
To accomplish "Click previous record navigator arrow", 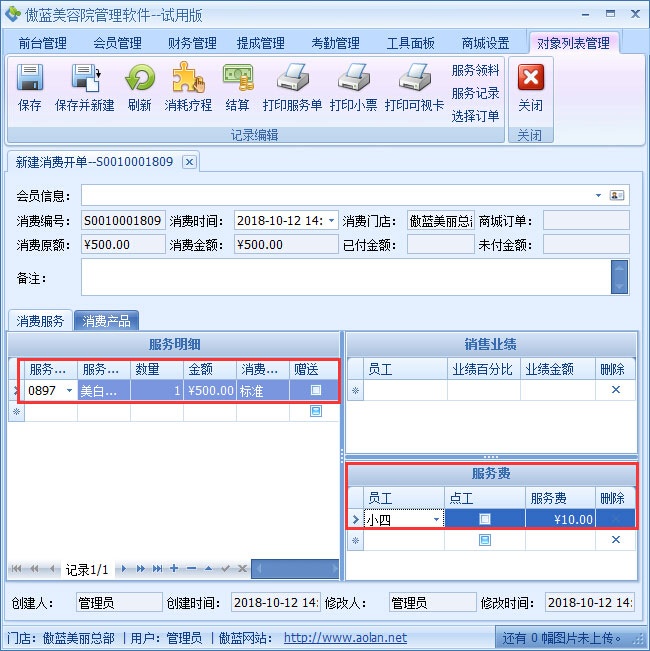I will [52, 568].
